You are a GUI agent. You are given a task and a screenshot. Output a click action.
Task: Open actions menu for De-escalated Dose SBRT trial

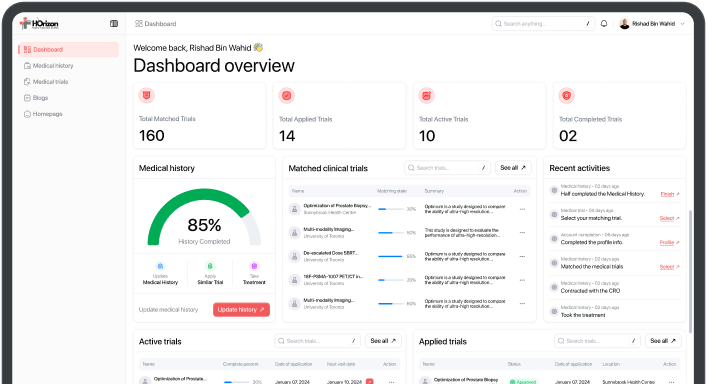tap(522, 256)
